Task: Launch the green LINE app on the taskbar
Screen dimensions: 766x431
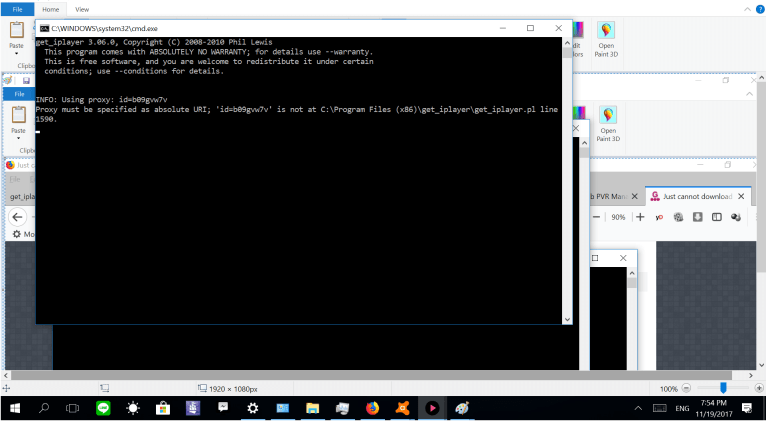Action: [x=103, y=408]
